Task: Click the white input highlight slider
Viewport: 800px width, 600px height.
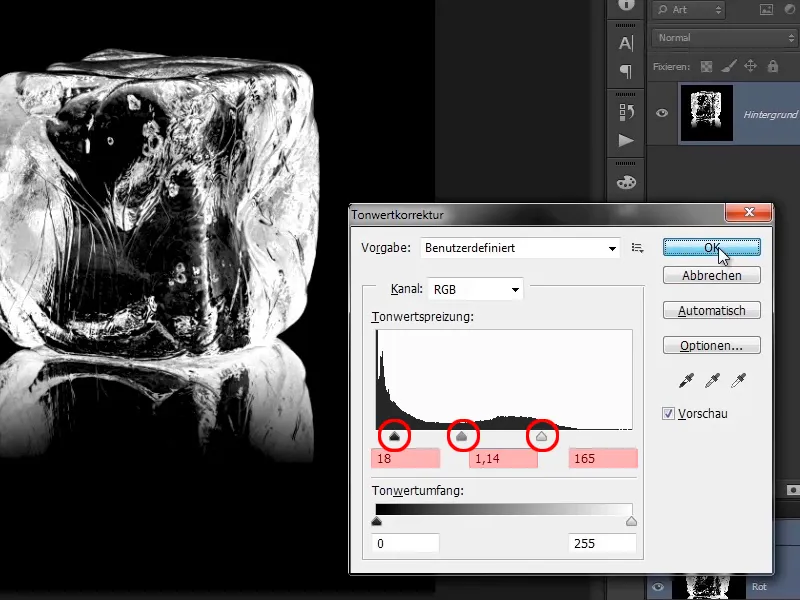Action: [x=541, y=436]
